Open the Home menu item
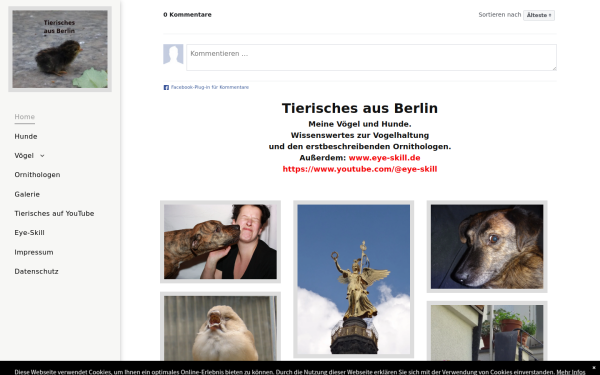600x375 pixels. [x=24, y=117]
